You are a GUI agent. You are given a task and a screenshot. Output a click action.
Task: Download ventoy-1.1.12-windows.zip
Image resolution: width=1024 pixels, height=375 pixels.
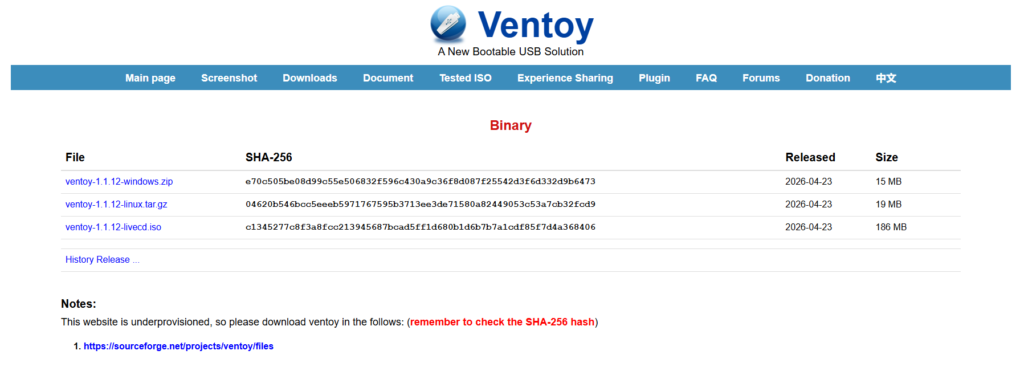pyautogui.click(x=119, y=182)
